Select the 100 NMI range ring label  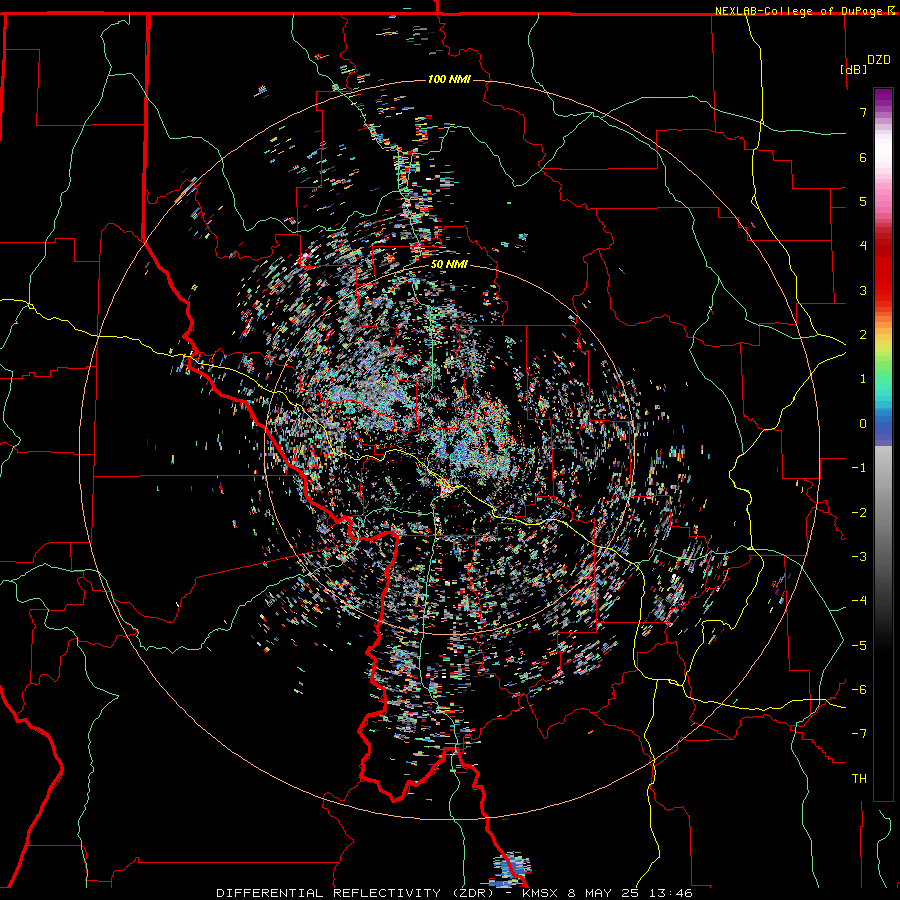[449, 79]
